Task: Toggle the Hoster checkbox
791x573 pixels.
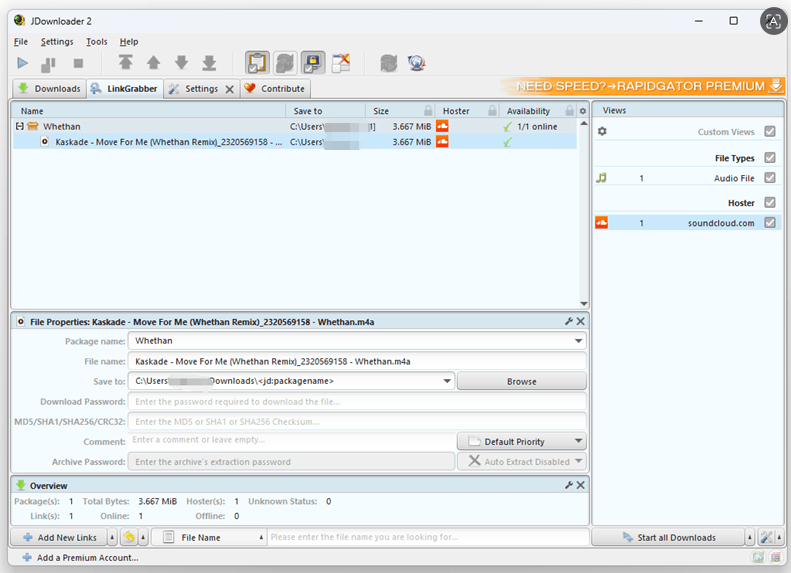Action: [x=770, y=202]
